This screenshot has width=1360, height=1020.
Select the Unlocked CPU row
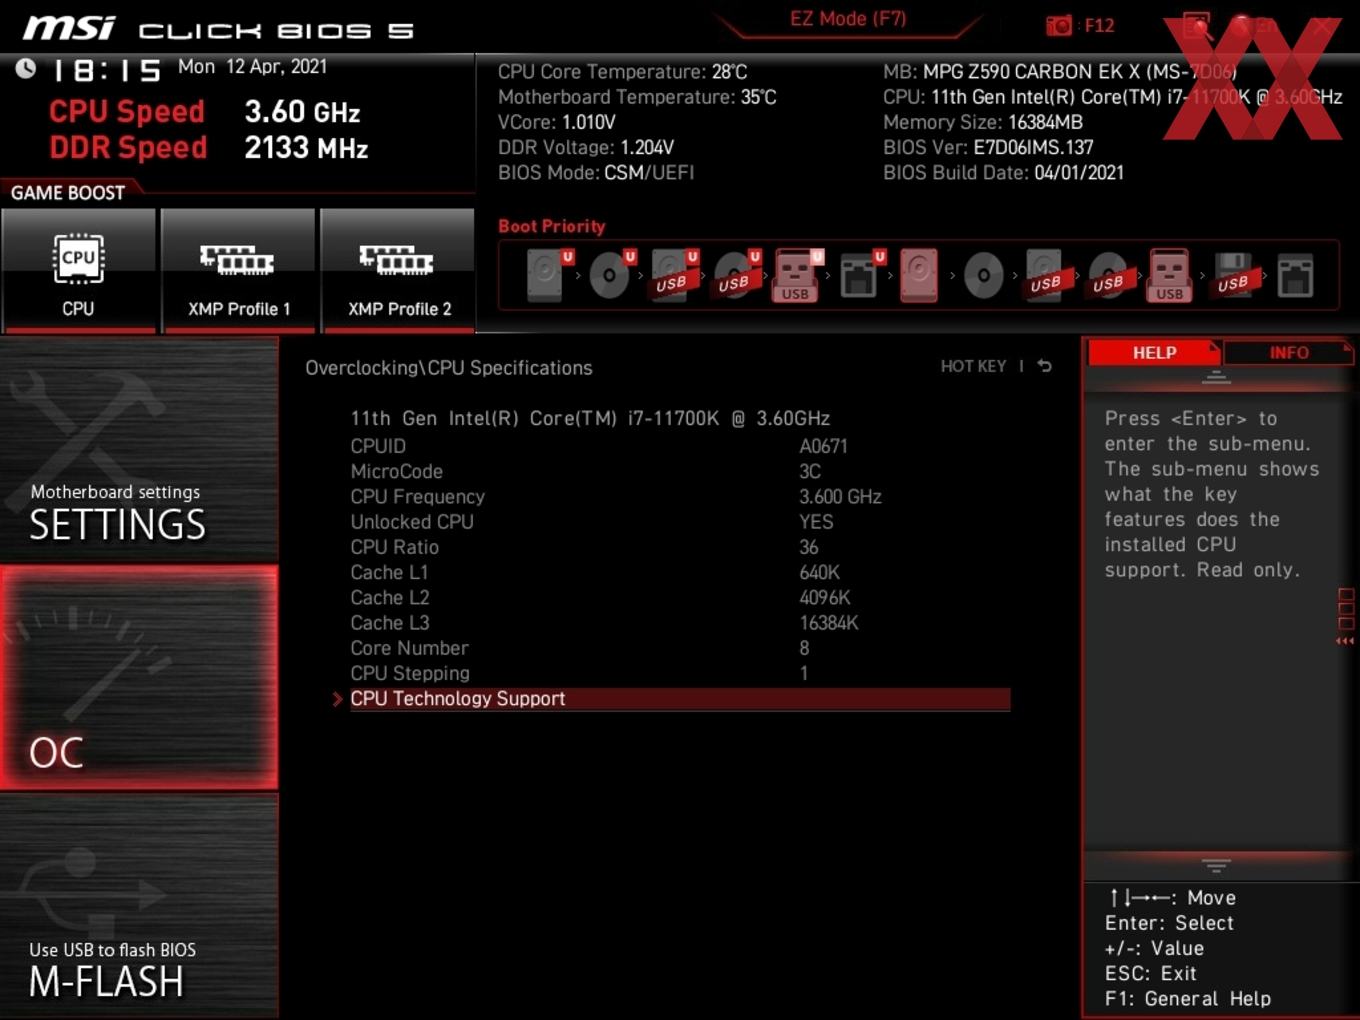[x=679, y=522]
